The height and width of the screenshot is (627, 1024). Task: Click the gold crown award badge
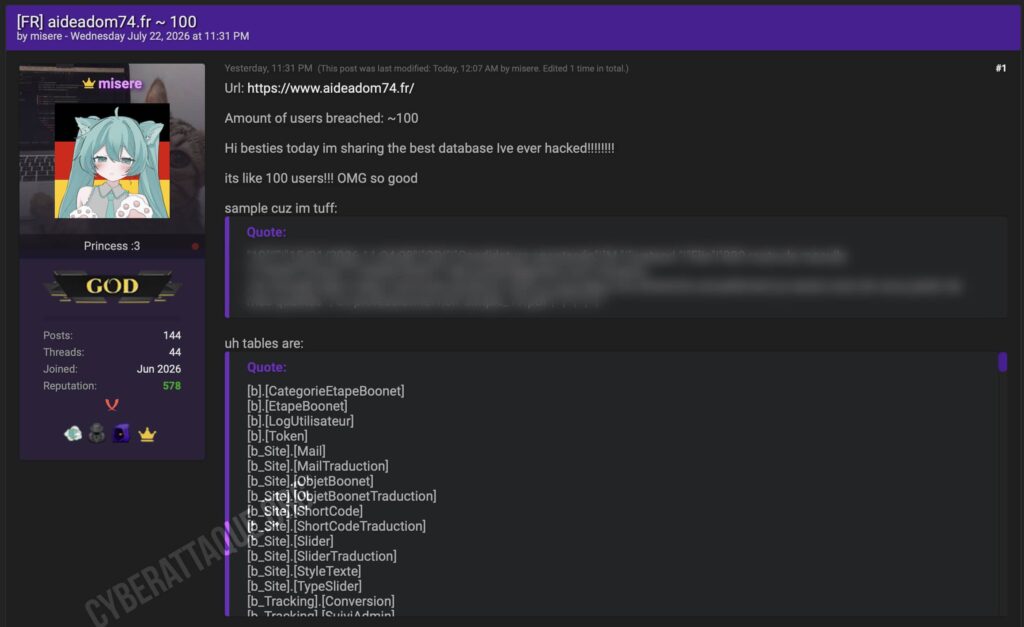pyautogui.click(x=147, y=434)
